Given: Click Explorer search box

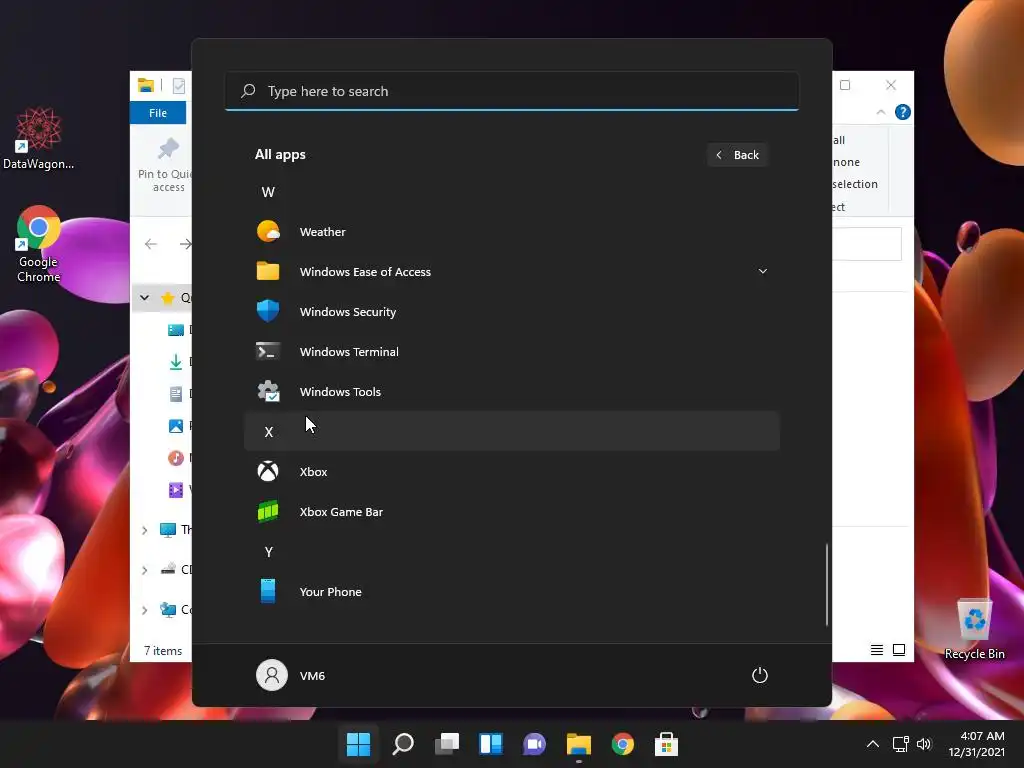Looking at the screenshot, I should point(867,244).
